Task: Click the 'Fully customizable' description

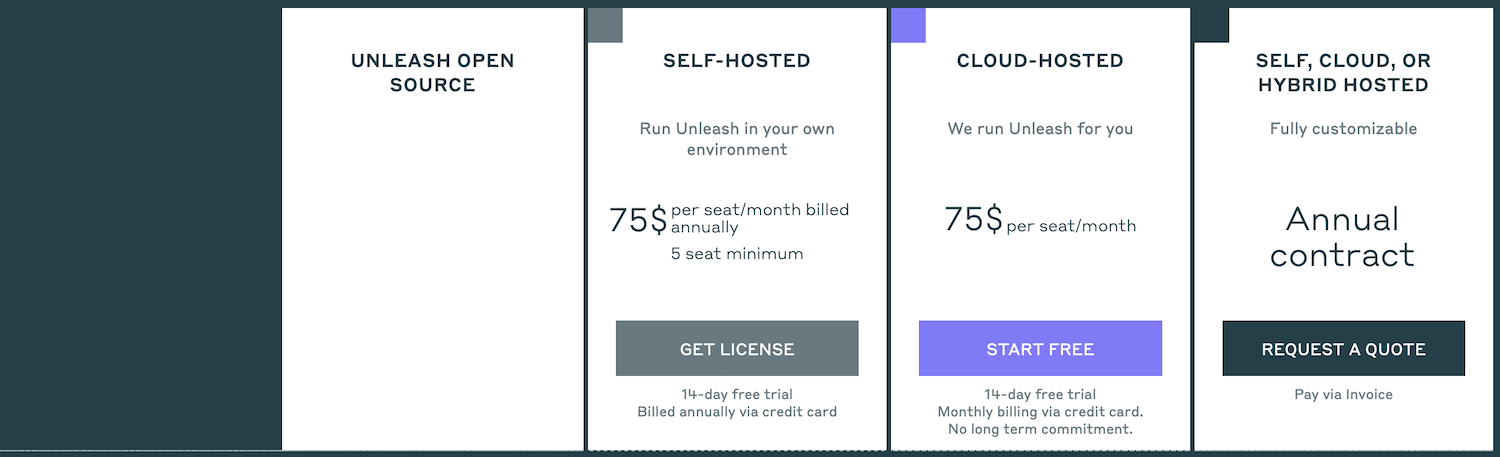Action: (x=1343, y=129)
